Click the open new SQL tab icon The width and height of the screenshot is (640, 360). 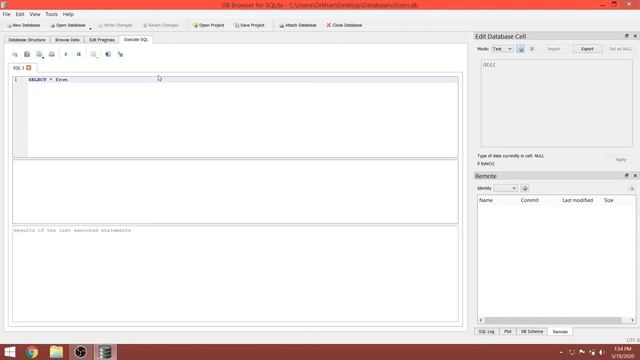(15, 54)
